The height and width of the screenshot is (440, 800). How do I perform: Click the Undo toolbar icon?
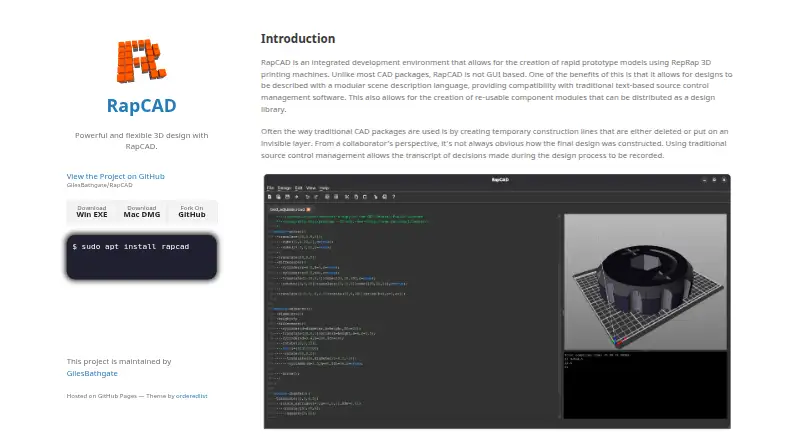pos(307,197)
